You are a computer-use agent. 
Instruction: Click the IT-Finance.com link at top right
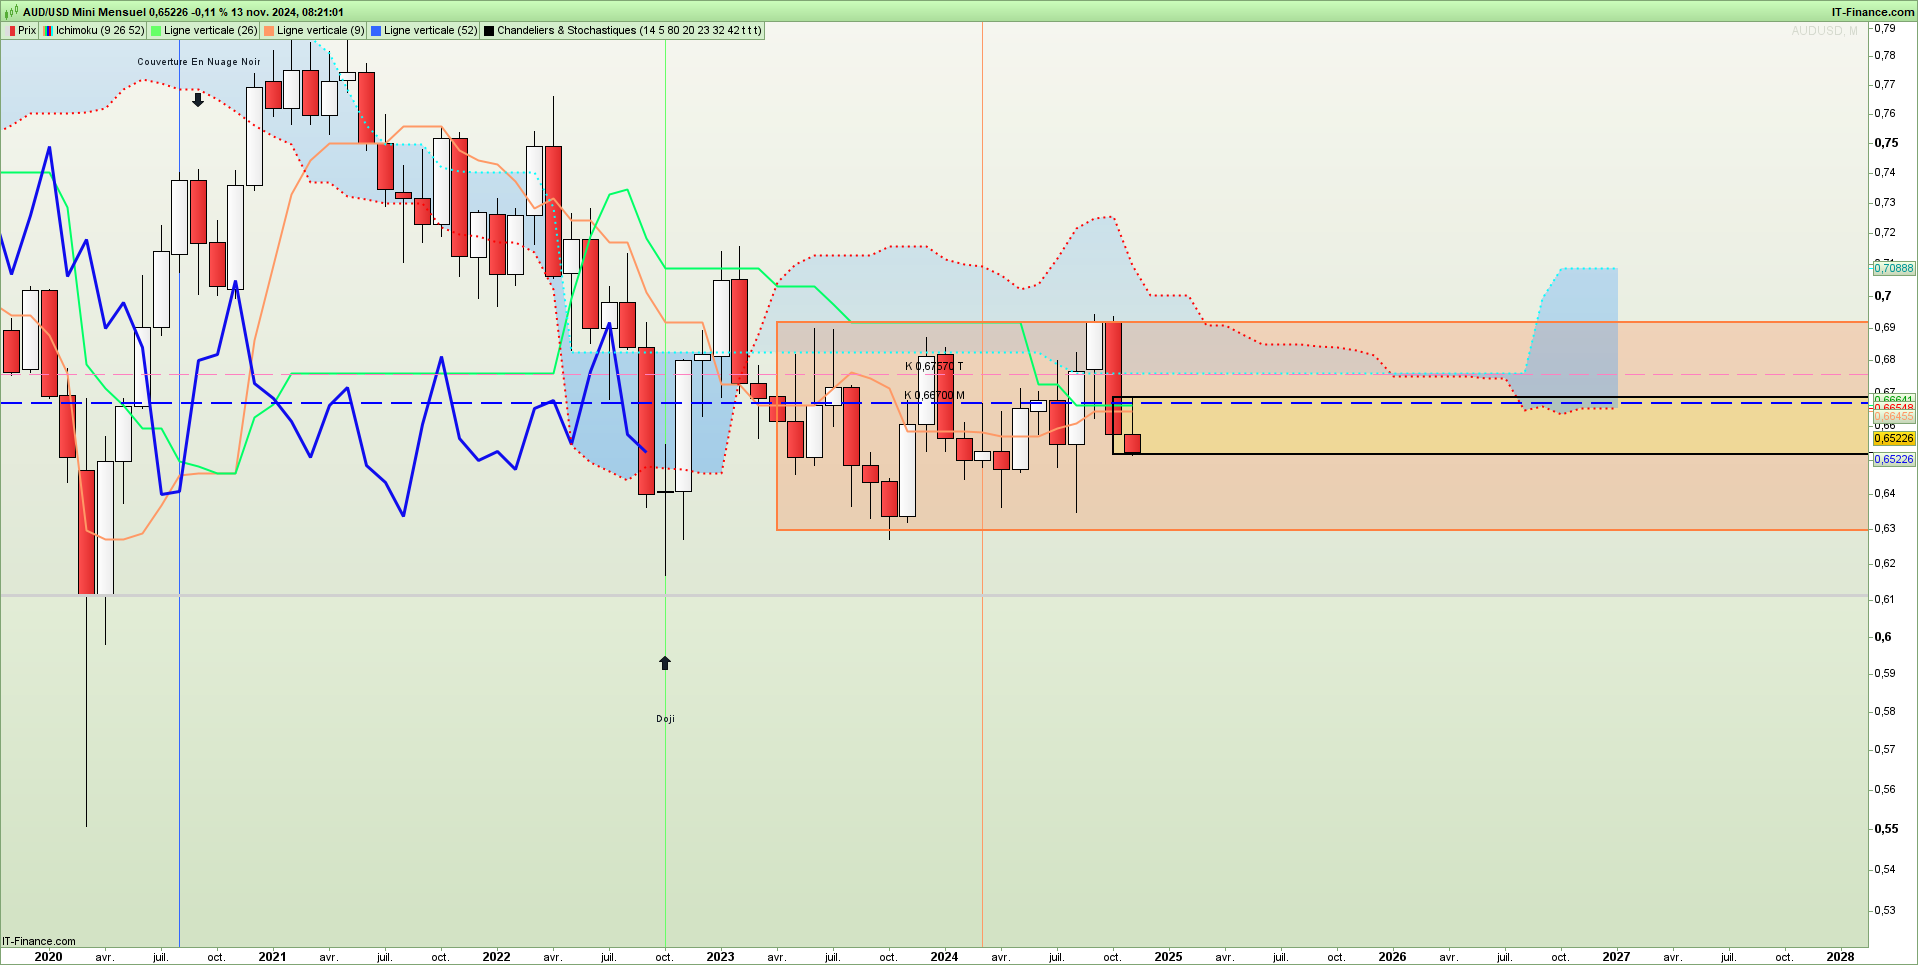[1872, 12]
